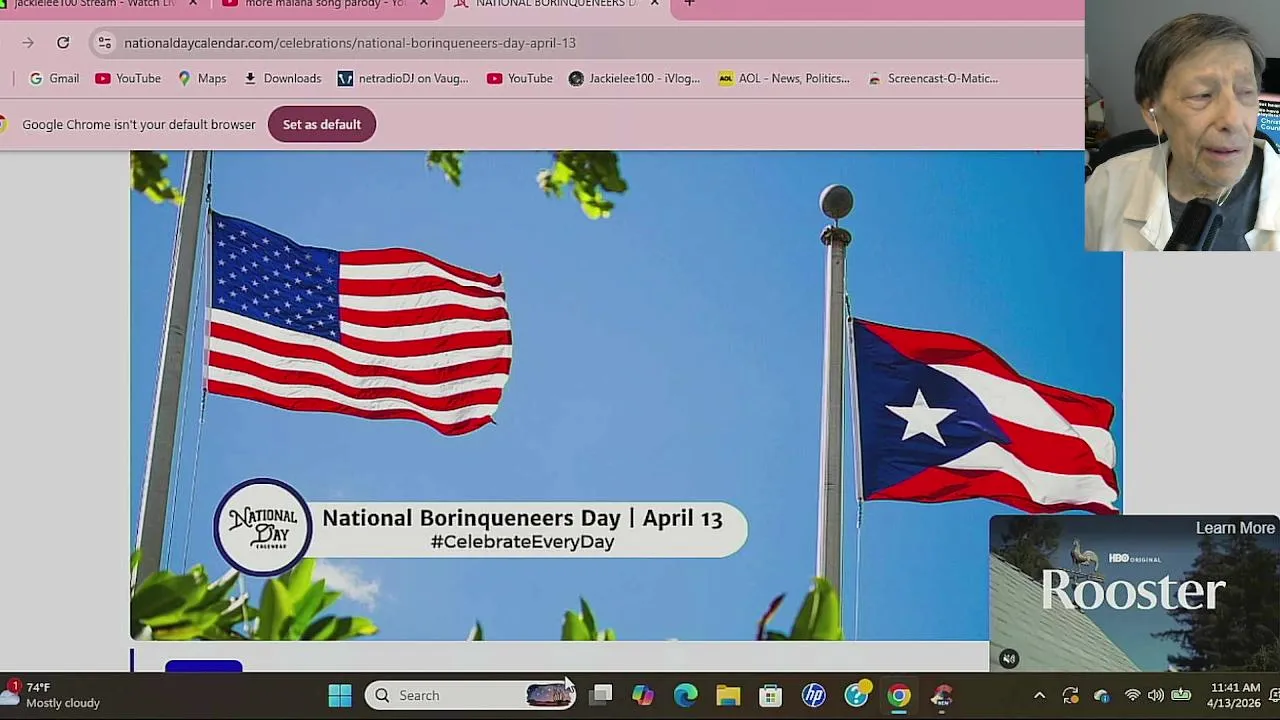Open the Downloads bookmark
Viewport: 1280px width, 720px height.
(x=282, y=78)
